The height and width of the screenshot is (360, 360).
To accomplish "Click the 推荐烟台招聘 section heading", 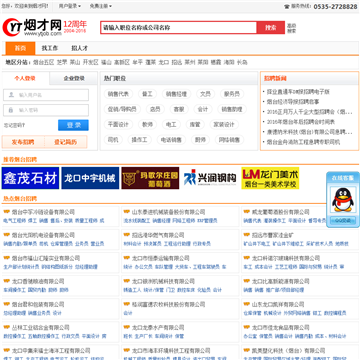I will click(x=20, y=160).
